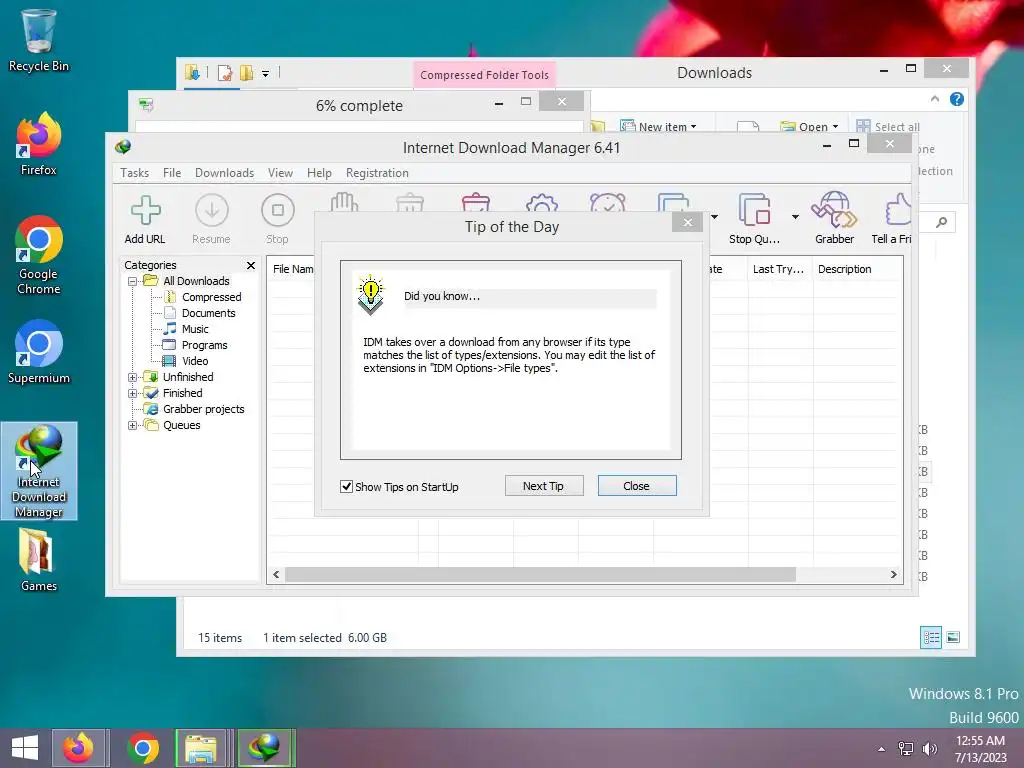Open the Downloads menu

pyautogui.click(x=224, y=173)
